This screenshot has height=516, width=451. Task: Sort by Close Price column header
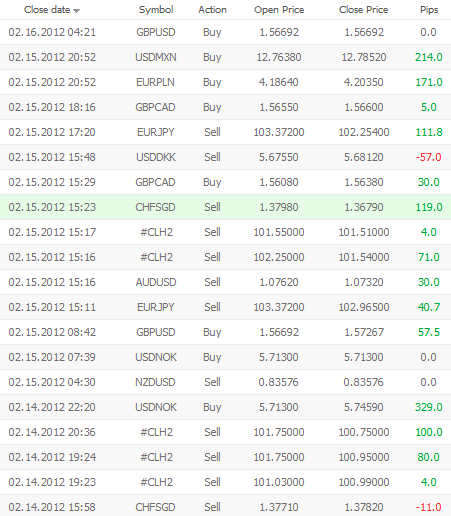[x=364, y=10]
